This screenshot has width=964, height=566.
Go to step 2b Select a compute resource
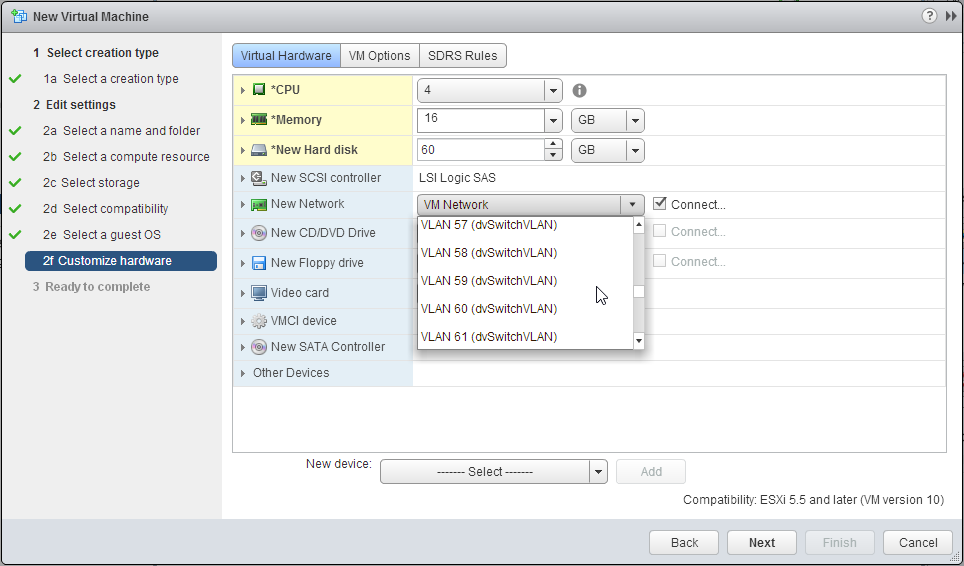(126, 157)
